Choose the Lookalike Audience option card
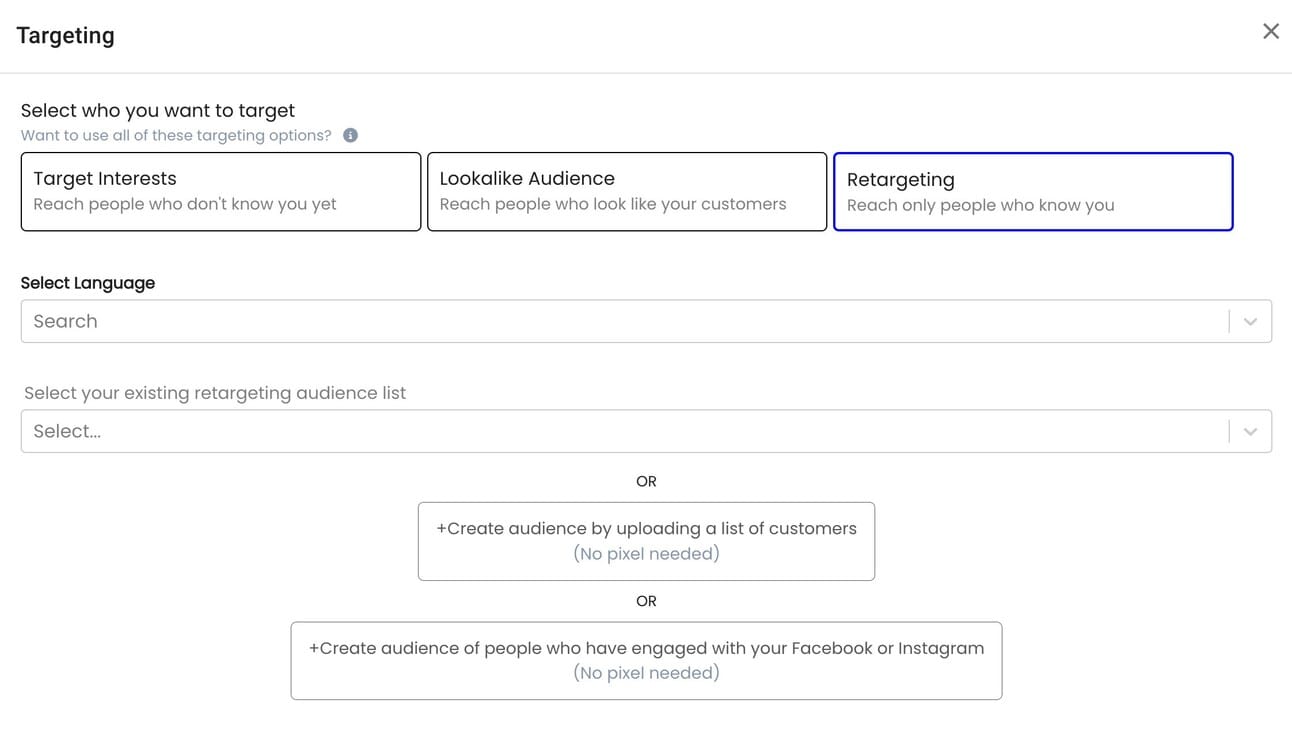This screenshot has height=738, width=1292. click(x=626, y=191)
